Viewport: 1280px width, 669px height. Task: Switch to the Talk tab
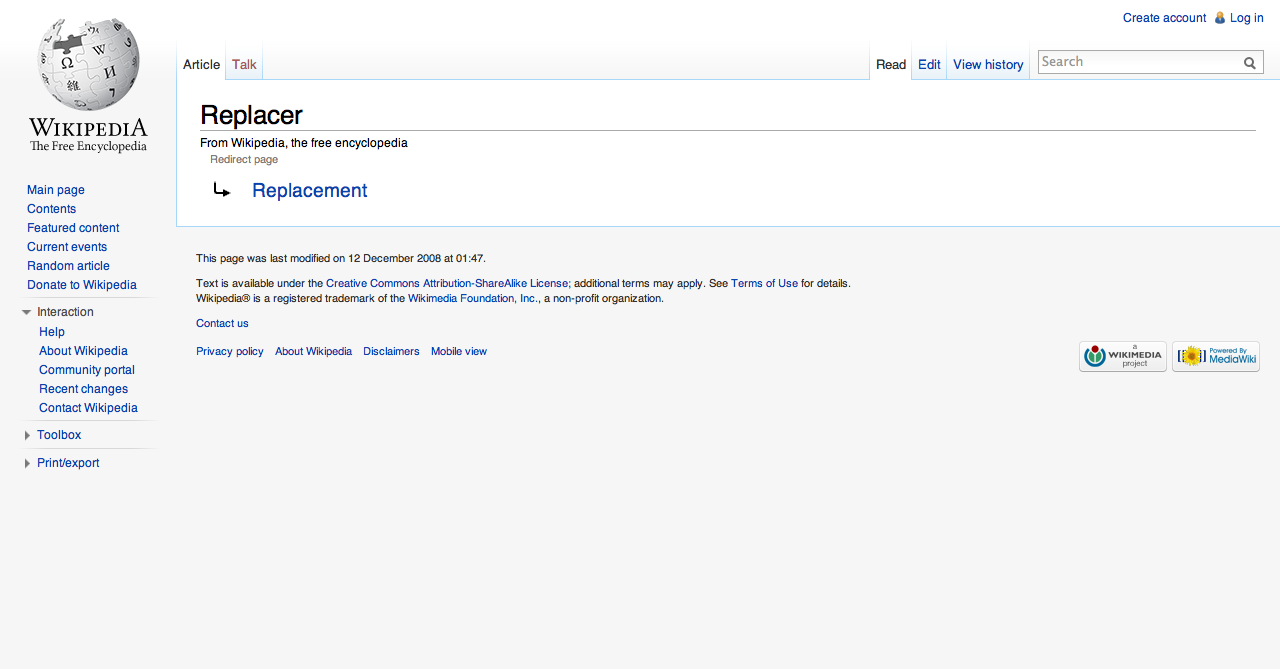(244, 64)
